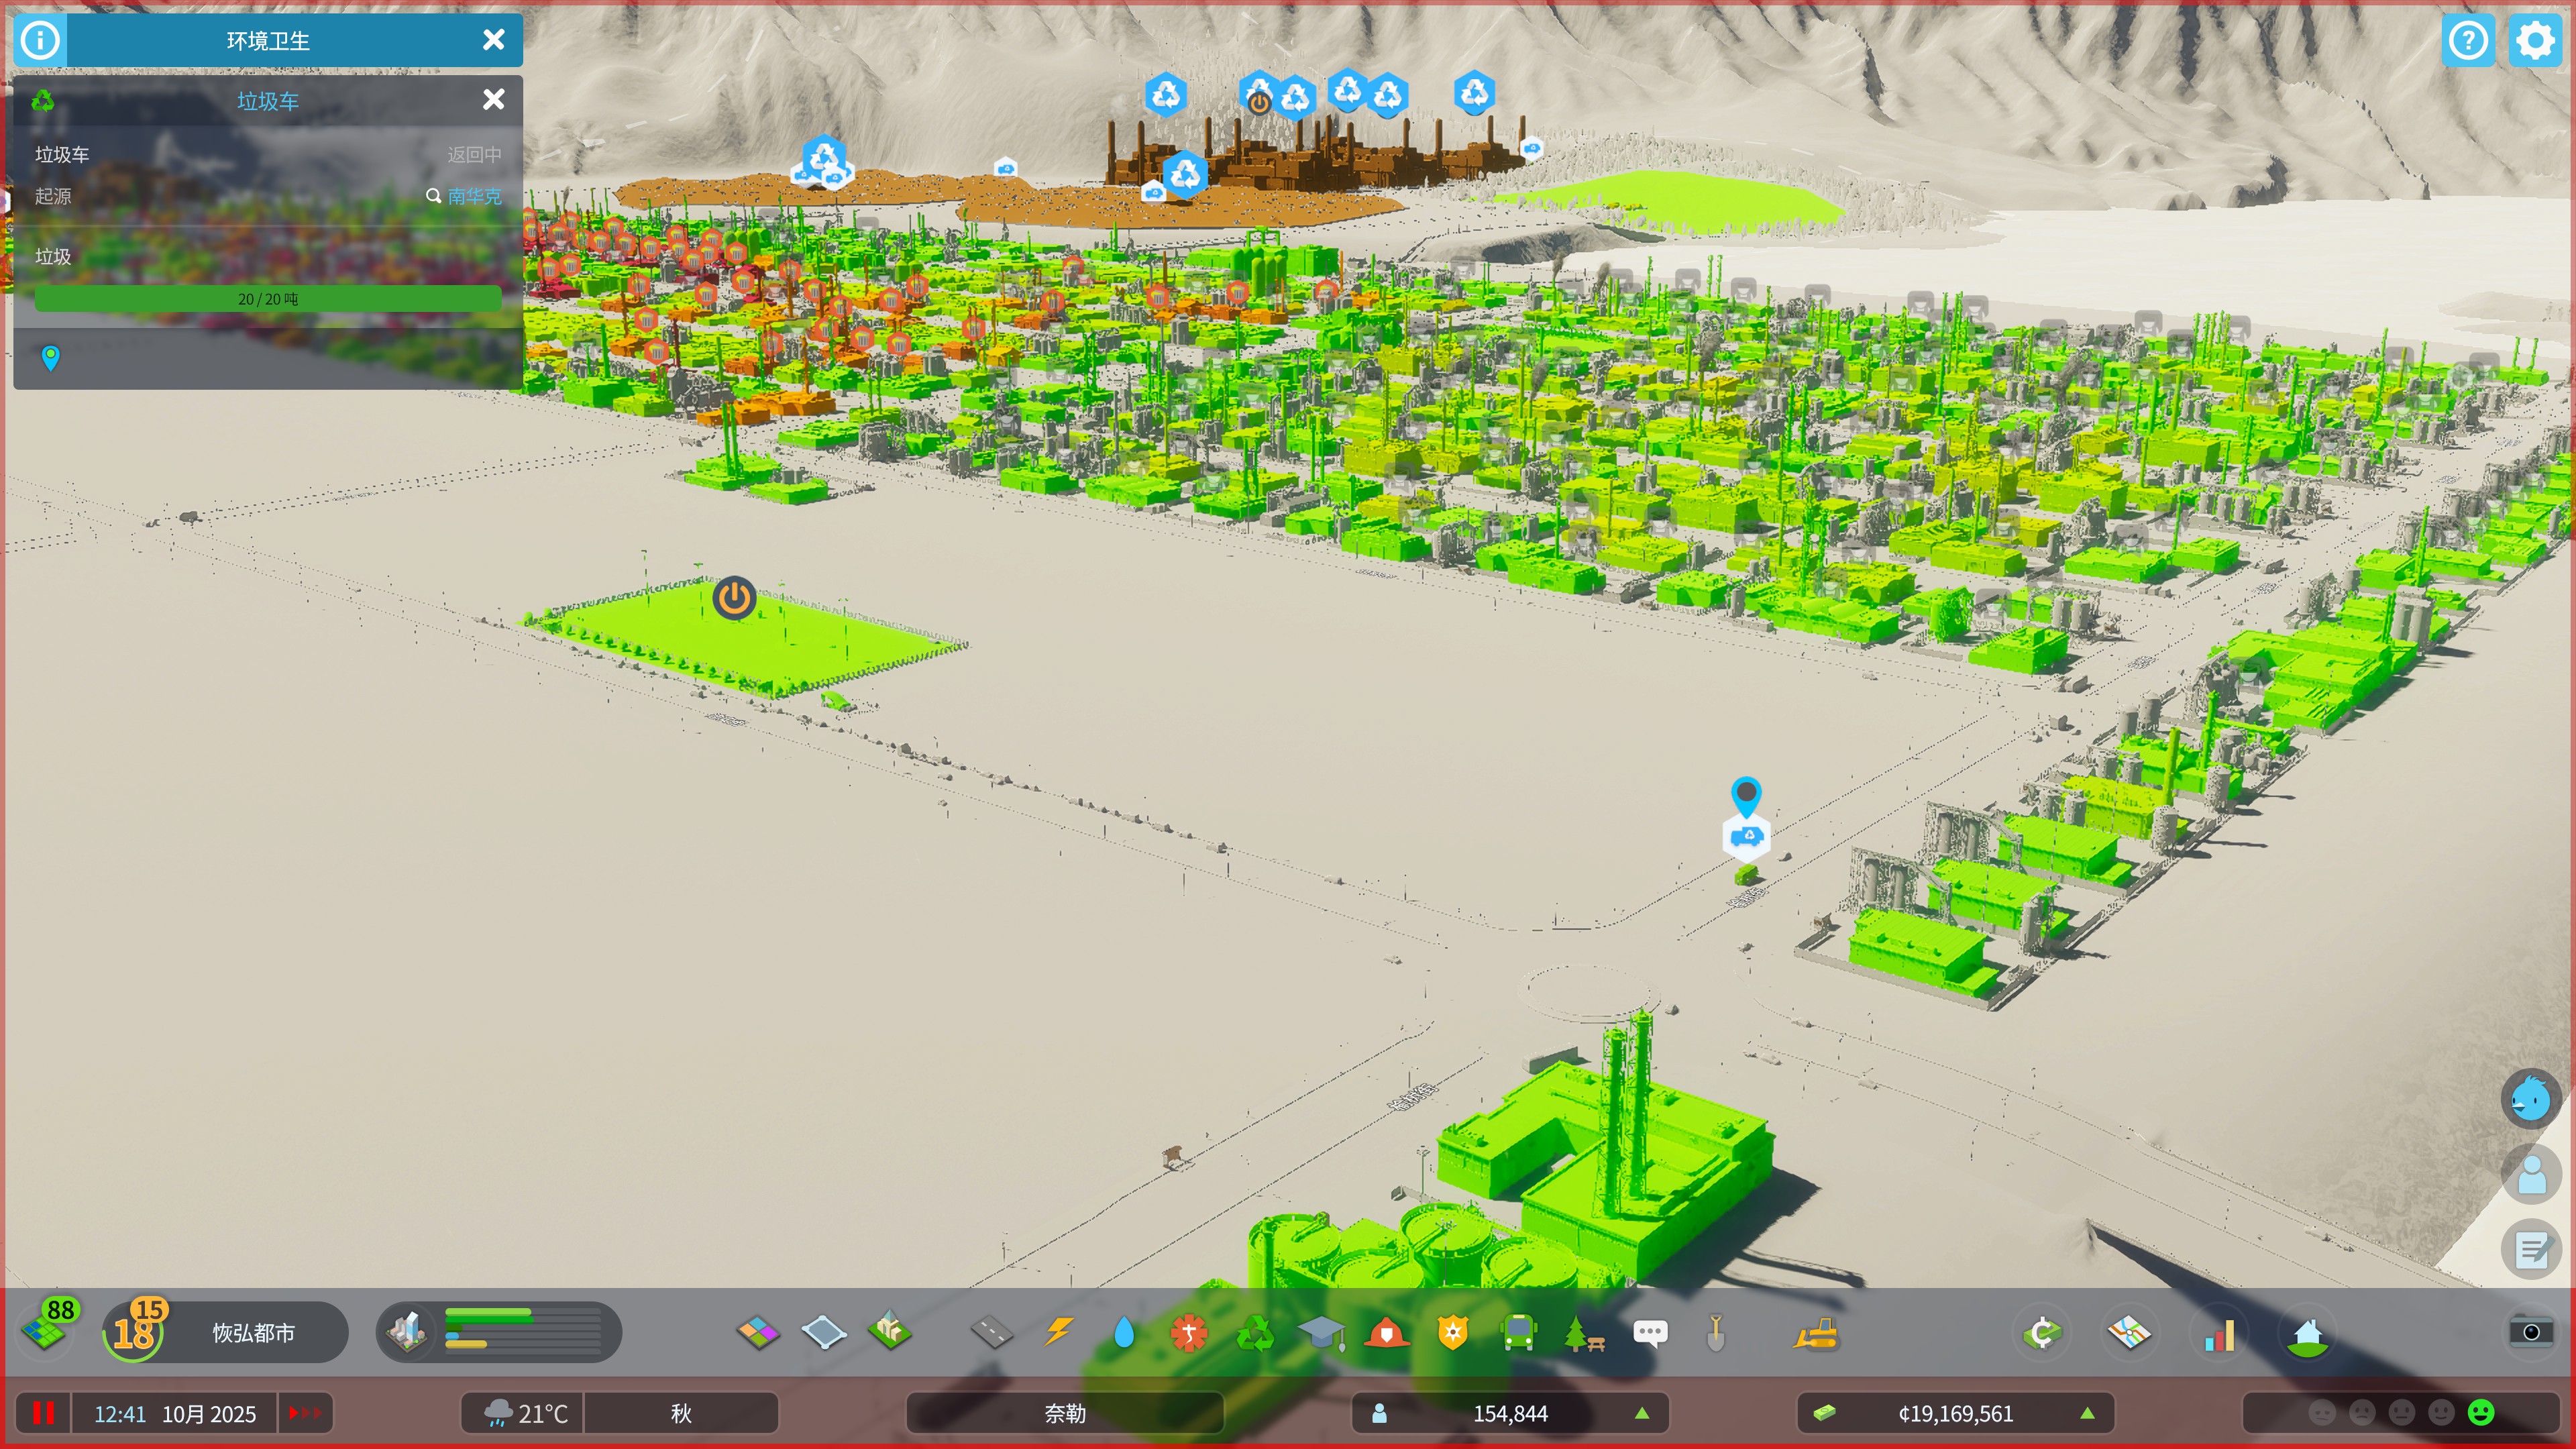Screen dimensions: 2576x1449
Task: Open the Education graduation cap menu
Action: click(1321, 1333)
